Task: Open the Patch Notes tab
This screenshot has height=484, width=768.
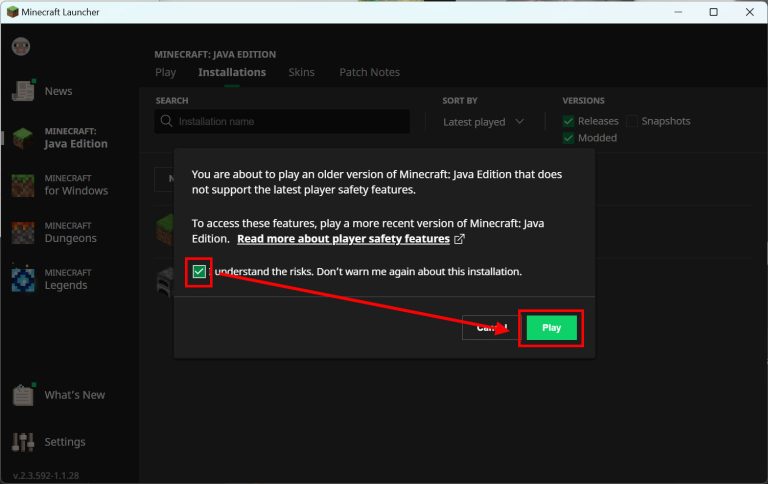Action: pos(369,72)
